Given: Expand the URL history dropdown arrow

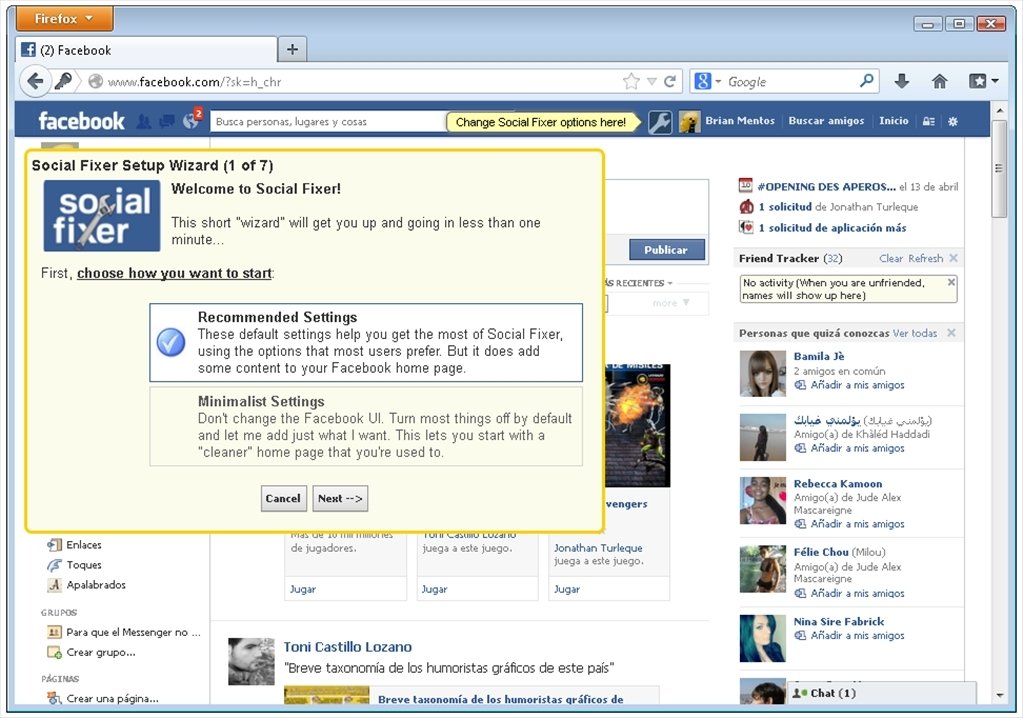Looking at the screenshot, I should point(651,82).
